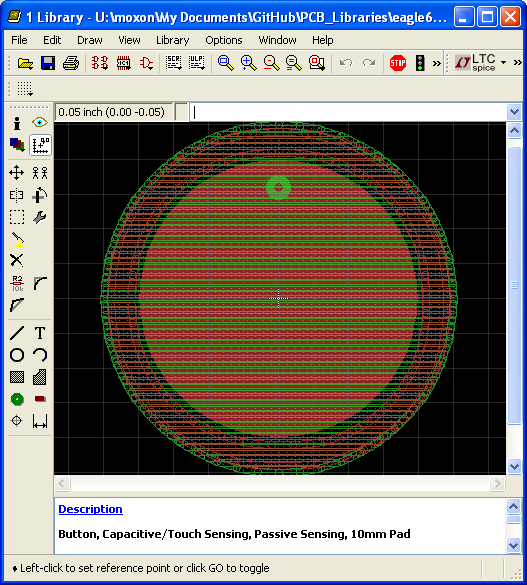Select the Move tool

17,173
